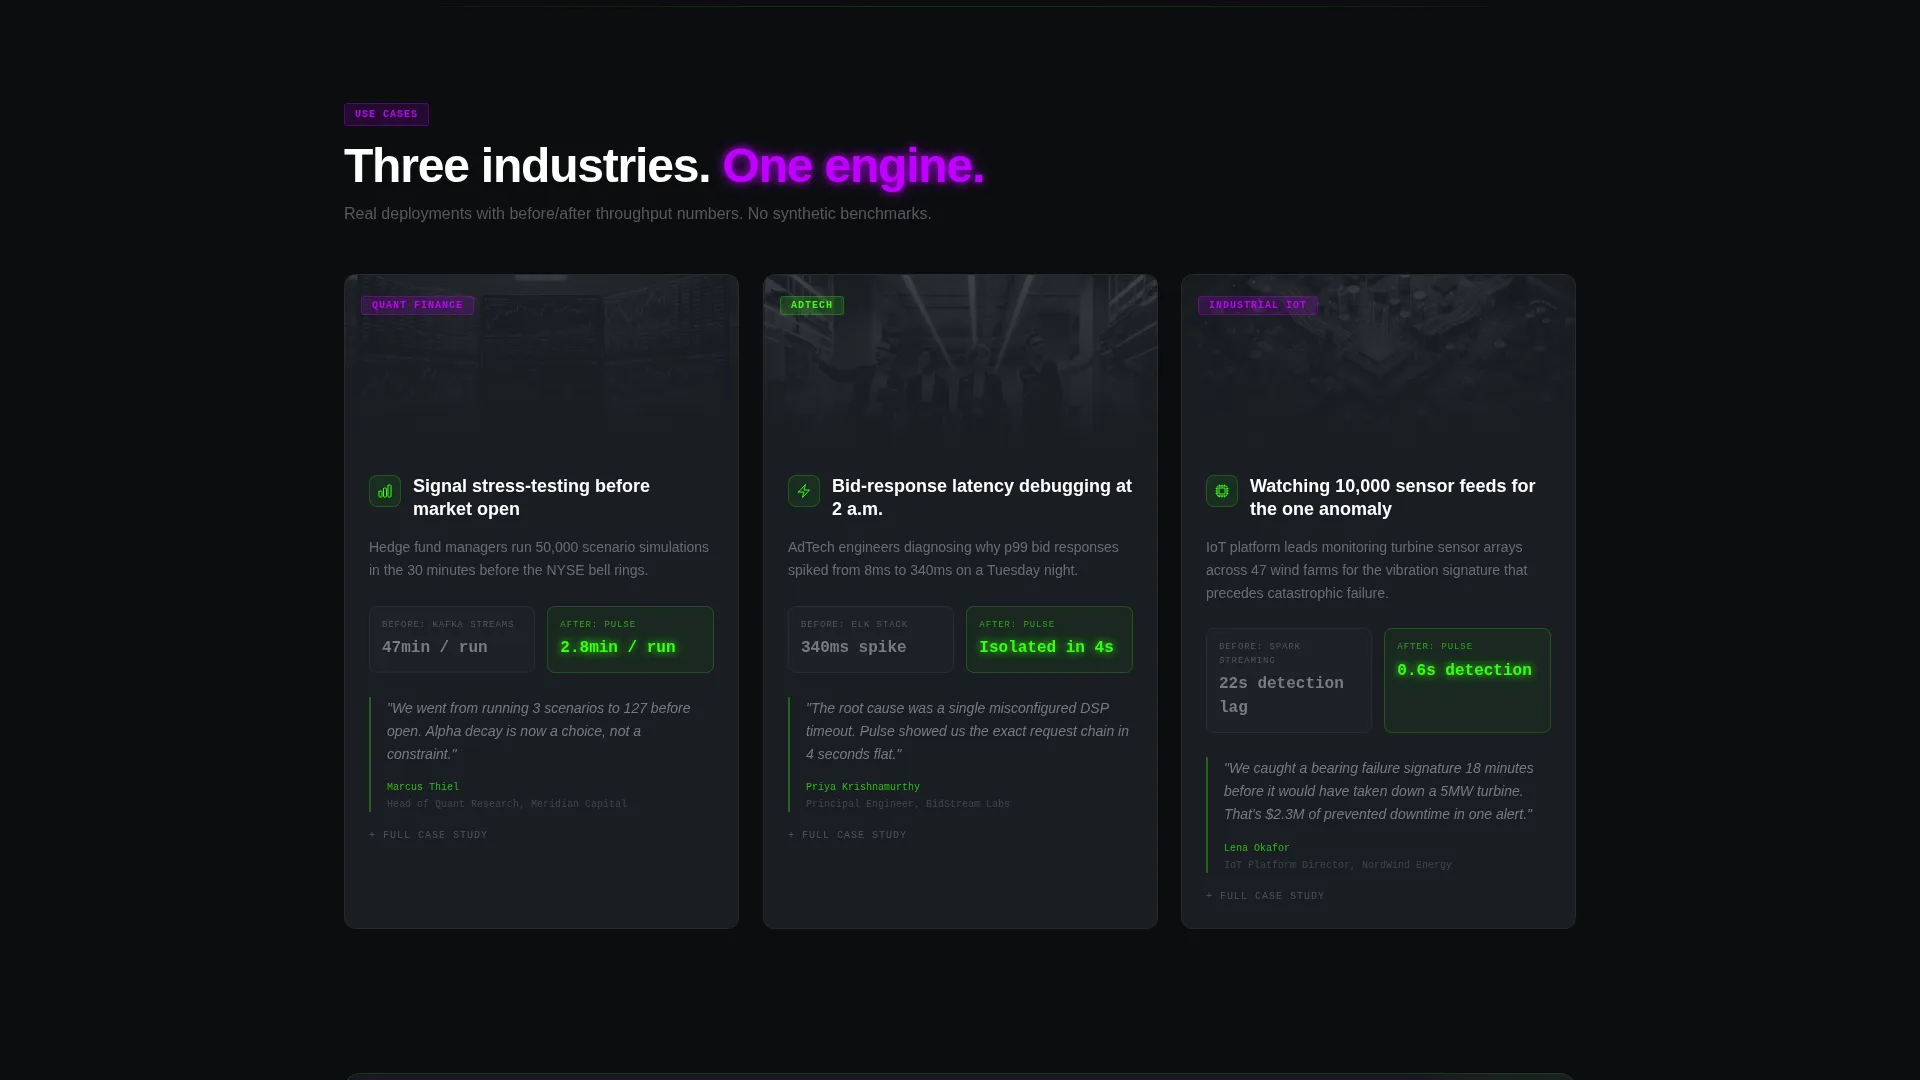
Task: Click the name Priya Krishnamurthy
Action: (863, 787)
